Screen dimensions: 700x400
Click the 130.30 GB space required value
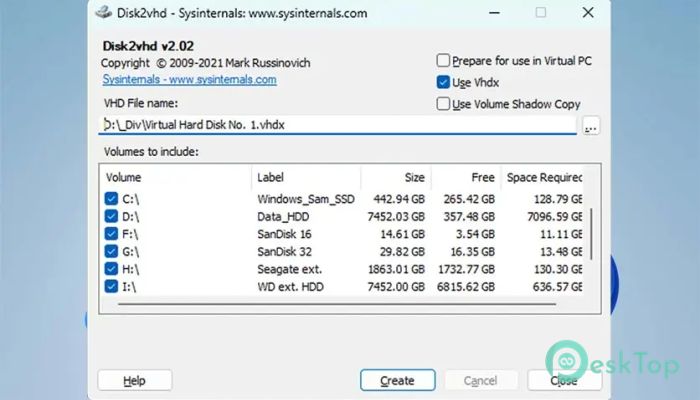[x=558, y=269]
